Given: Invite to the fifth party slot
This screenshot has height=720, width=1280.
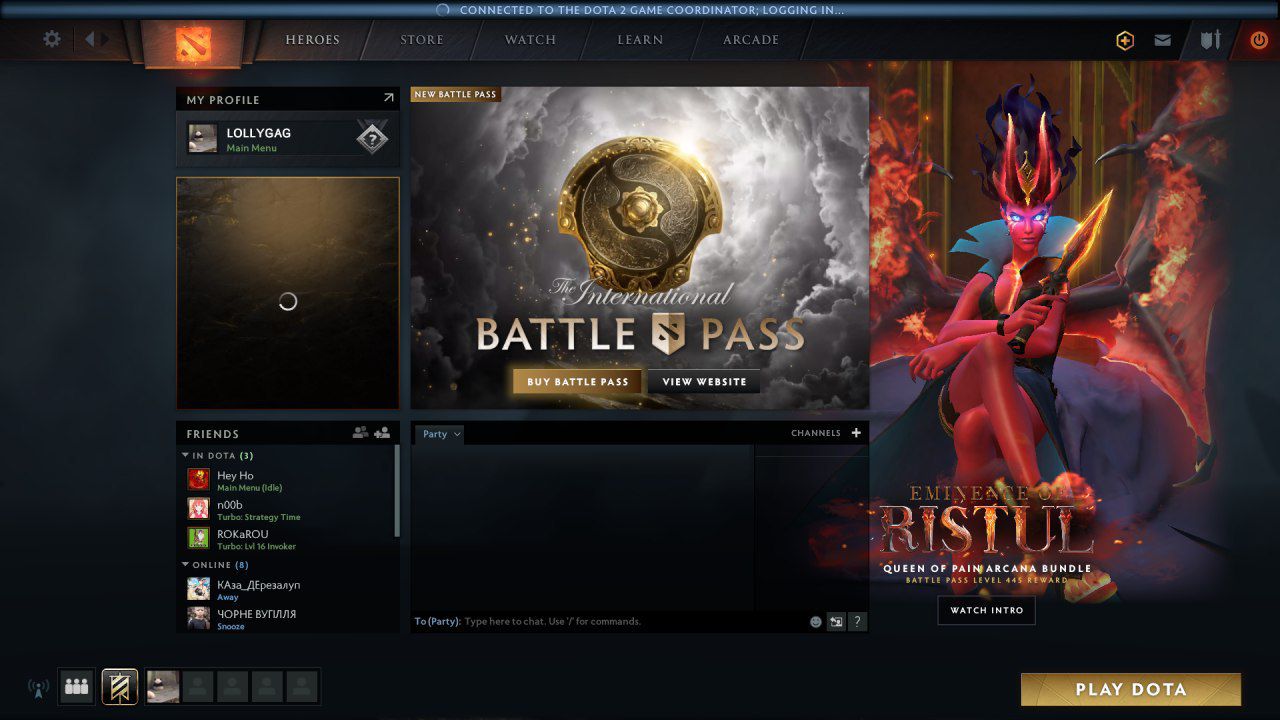Looking at the screenshot, I should pyautogui.click(x=302, y=686).
